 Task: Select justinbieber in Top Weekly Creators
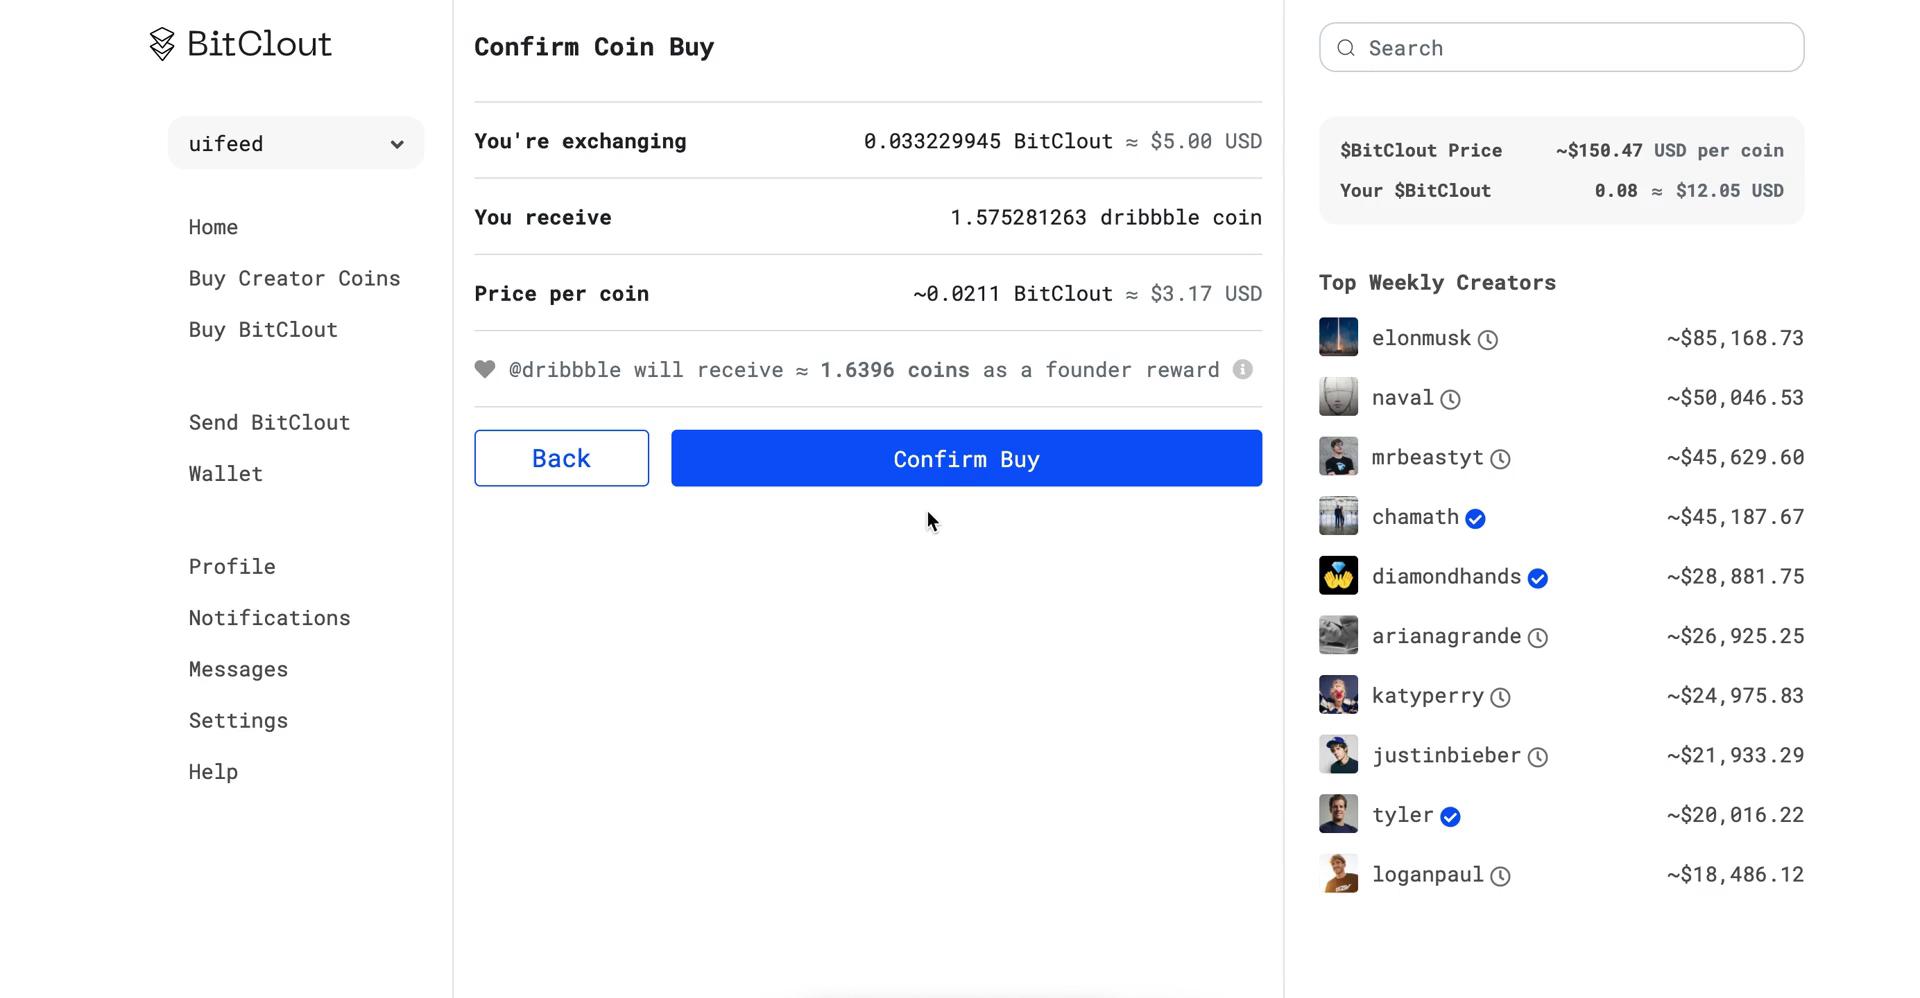coord(1445,756)
